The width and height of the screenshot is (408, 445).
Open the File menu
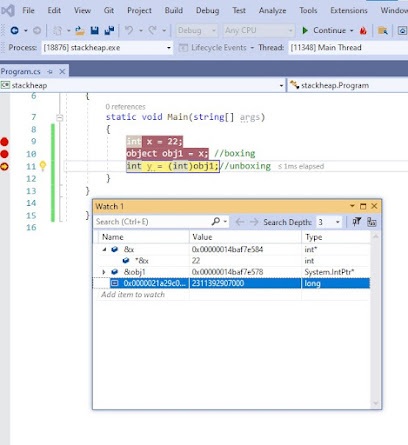click(x=28, y=10)
